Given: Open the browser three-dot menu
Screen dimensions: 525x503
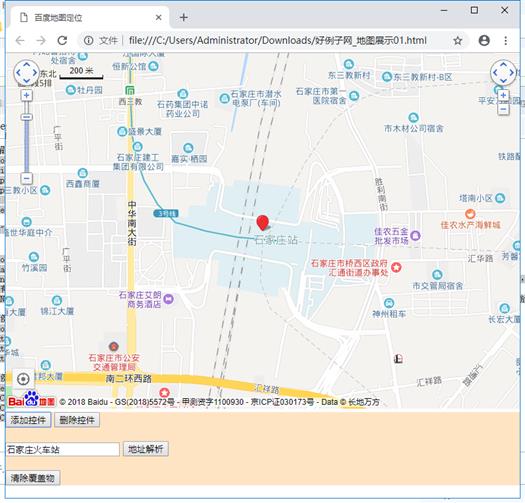Looking at the screenshot, I should pyautogui.click(x=506, y=41).
